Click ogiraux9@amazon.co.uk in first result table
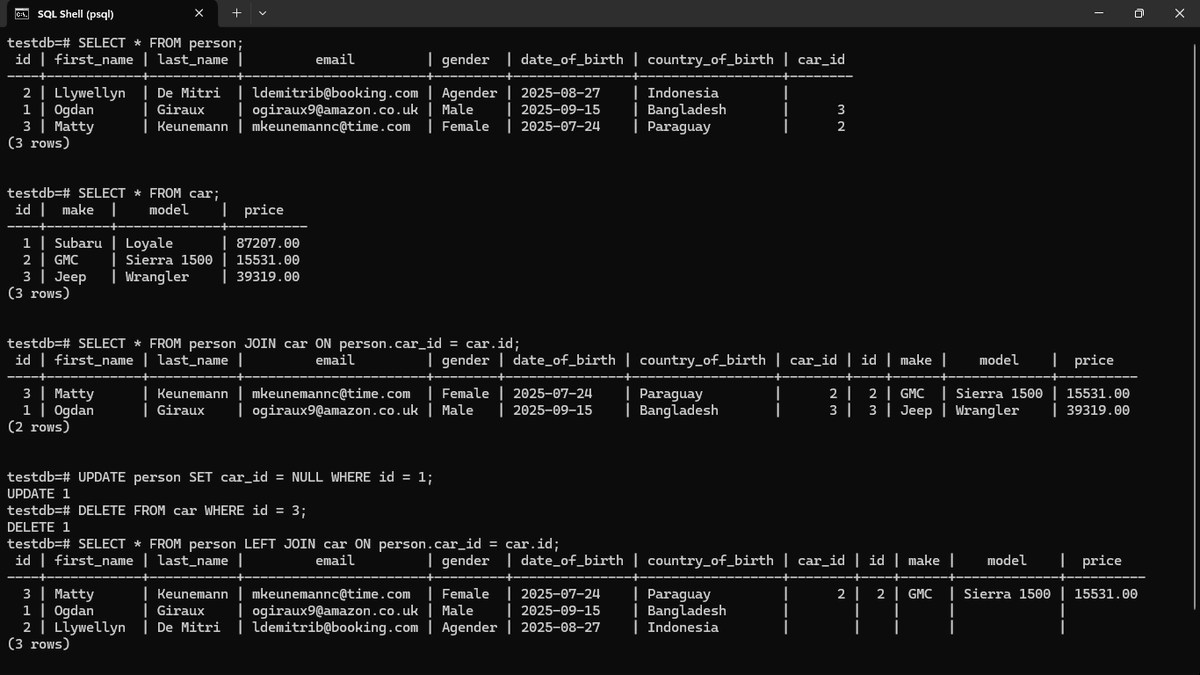The width and height of the screenshot is (1200, 675). pyautogui.click(x=335, y=110)
